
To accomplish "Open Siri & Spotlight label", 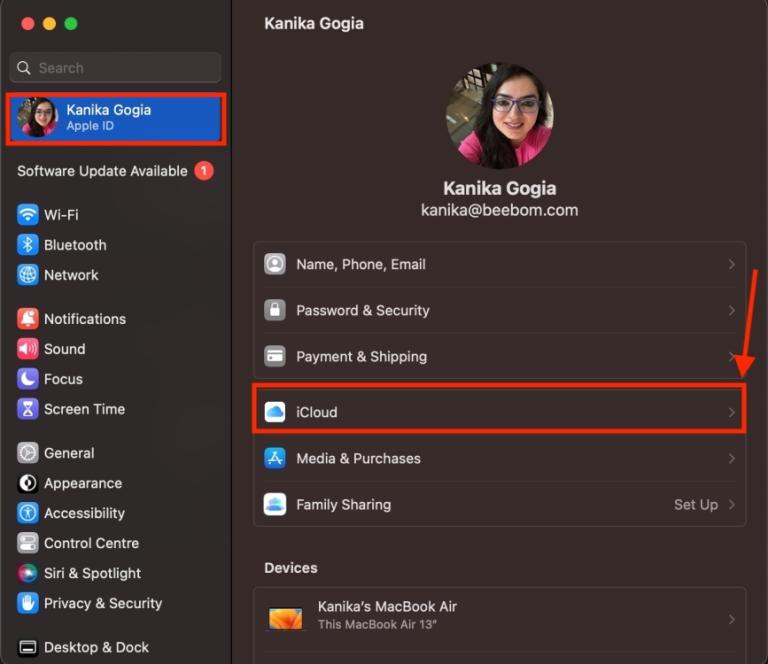I will click(93, 573).
